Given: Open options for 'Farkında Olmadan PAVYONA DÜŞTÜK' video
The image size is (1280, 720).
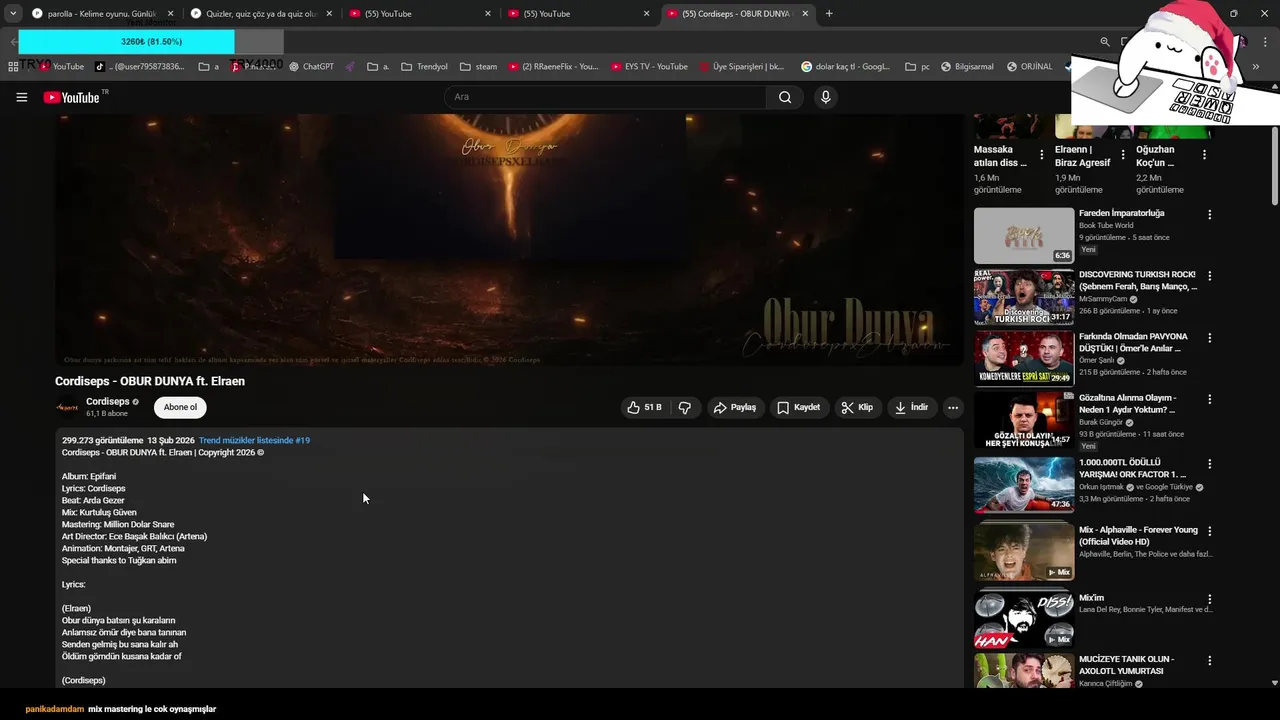Looking at the screenshot, I should click(1210, 338).
